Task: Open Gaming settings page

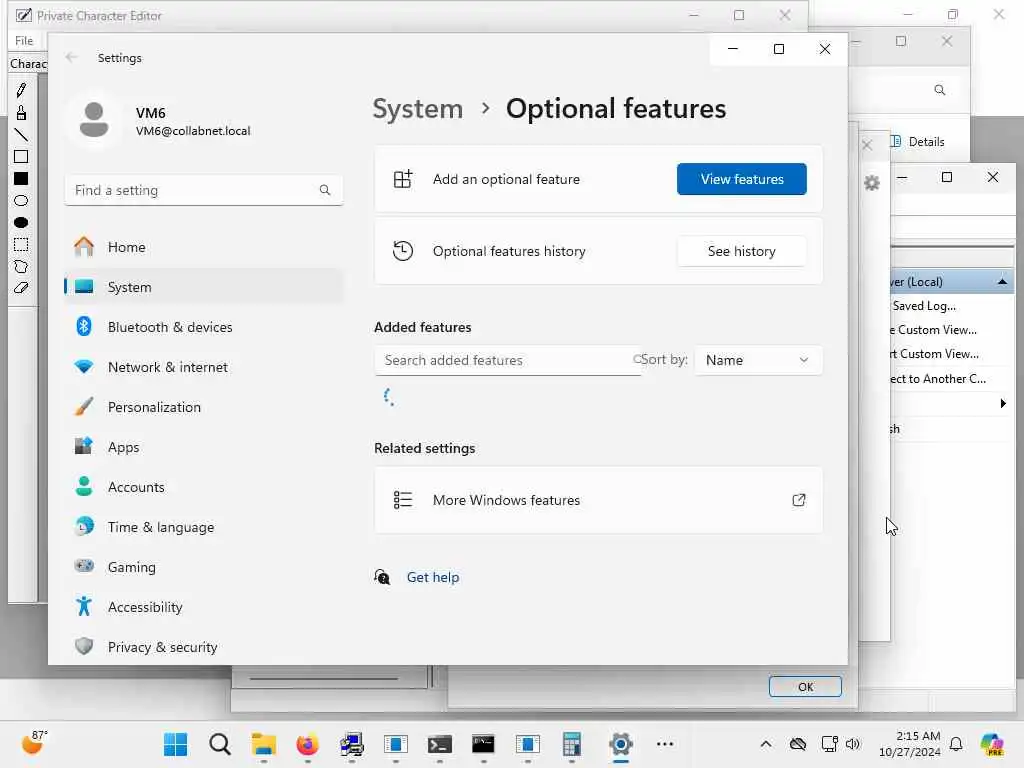Action: pos(204,567)
